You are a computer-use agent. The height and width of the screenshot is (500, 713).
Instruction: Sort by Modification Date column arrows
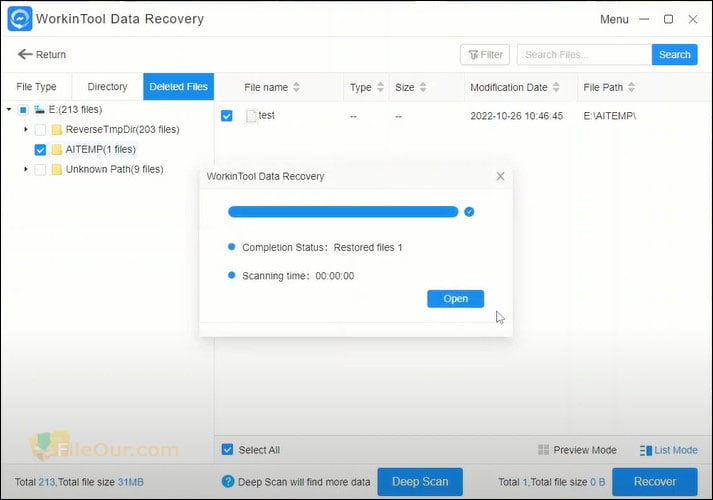[556, 87]
